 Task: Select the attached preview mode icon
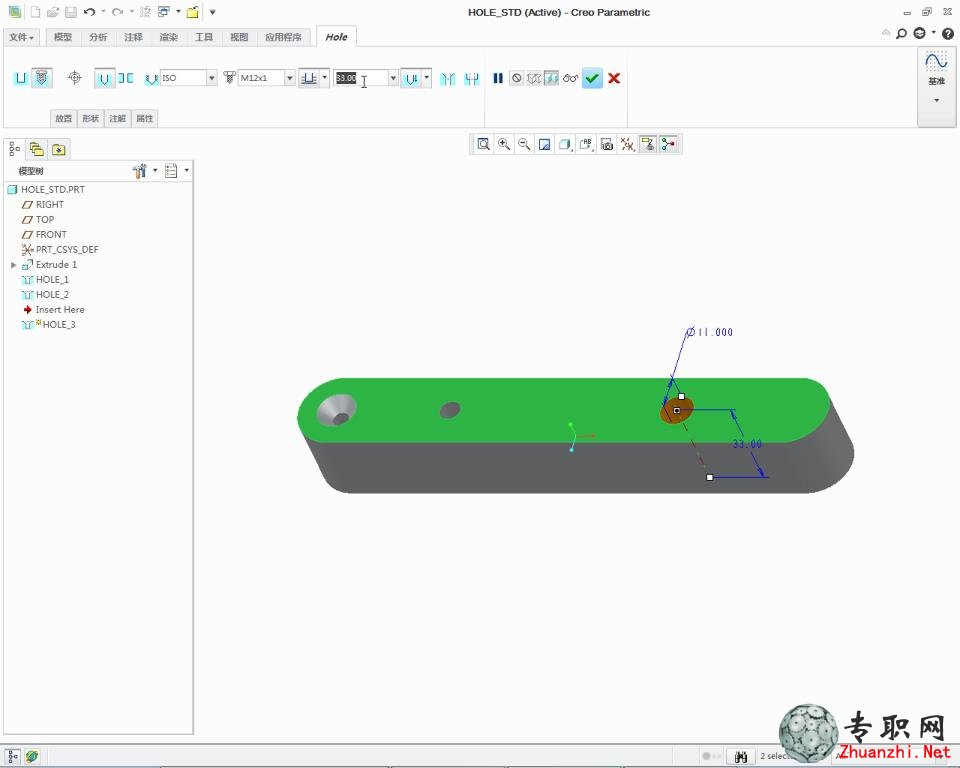pos(551,78)
